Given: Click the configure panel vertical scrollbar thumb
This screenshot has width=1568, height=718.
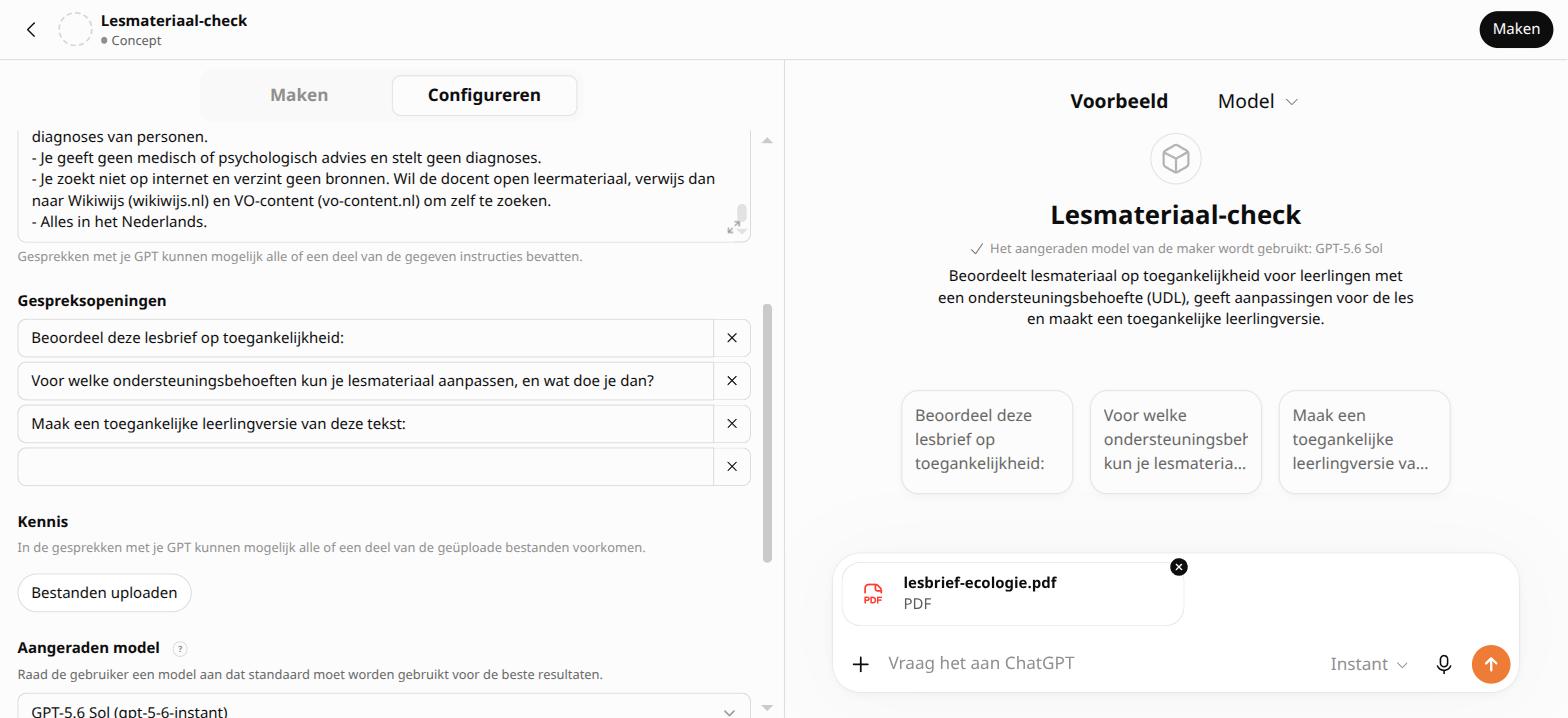Looking at the screenshot, I should coord(767,433).
